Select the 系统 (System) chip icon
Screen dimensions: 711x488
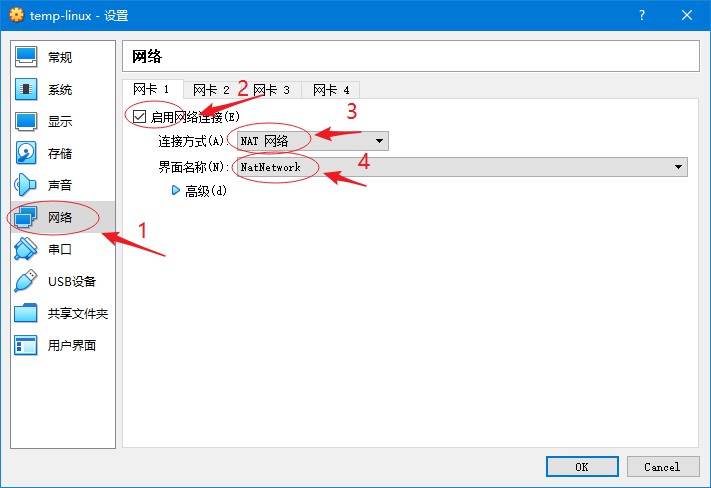tap(26, 89)
